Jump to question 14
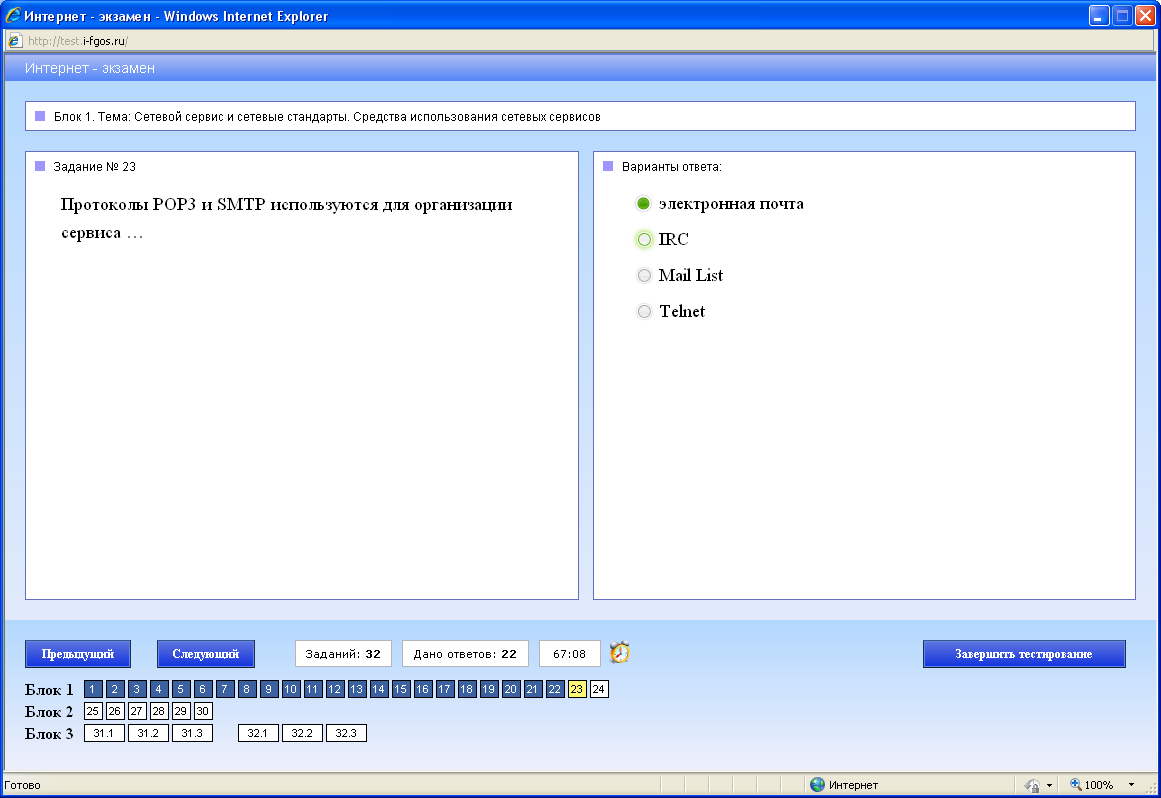1161x798 pixels. pos(378,689)
